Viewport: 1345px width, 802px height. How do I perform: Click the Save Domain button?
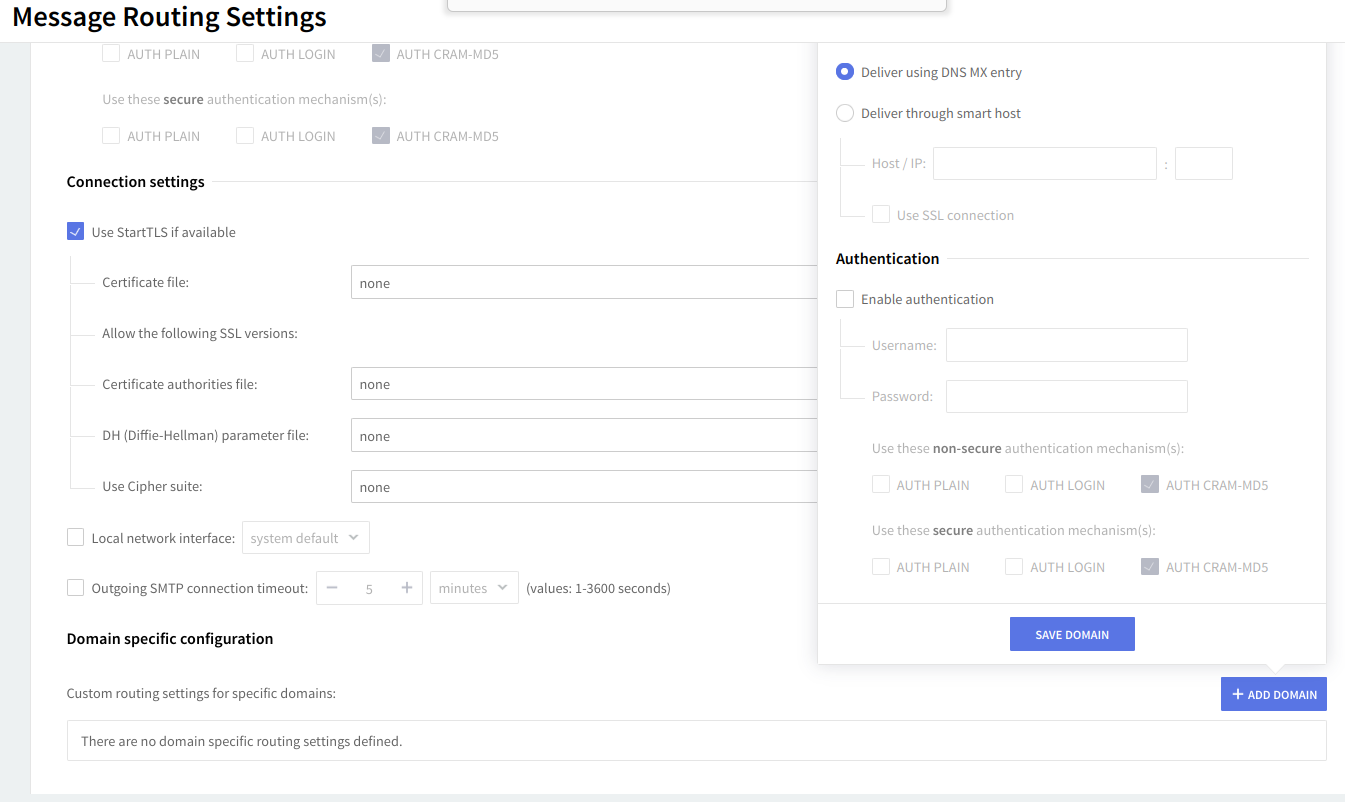(1072, 635)
